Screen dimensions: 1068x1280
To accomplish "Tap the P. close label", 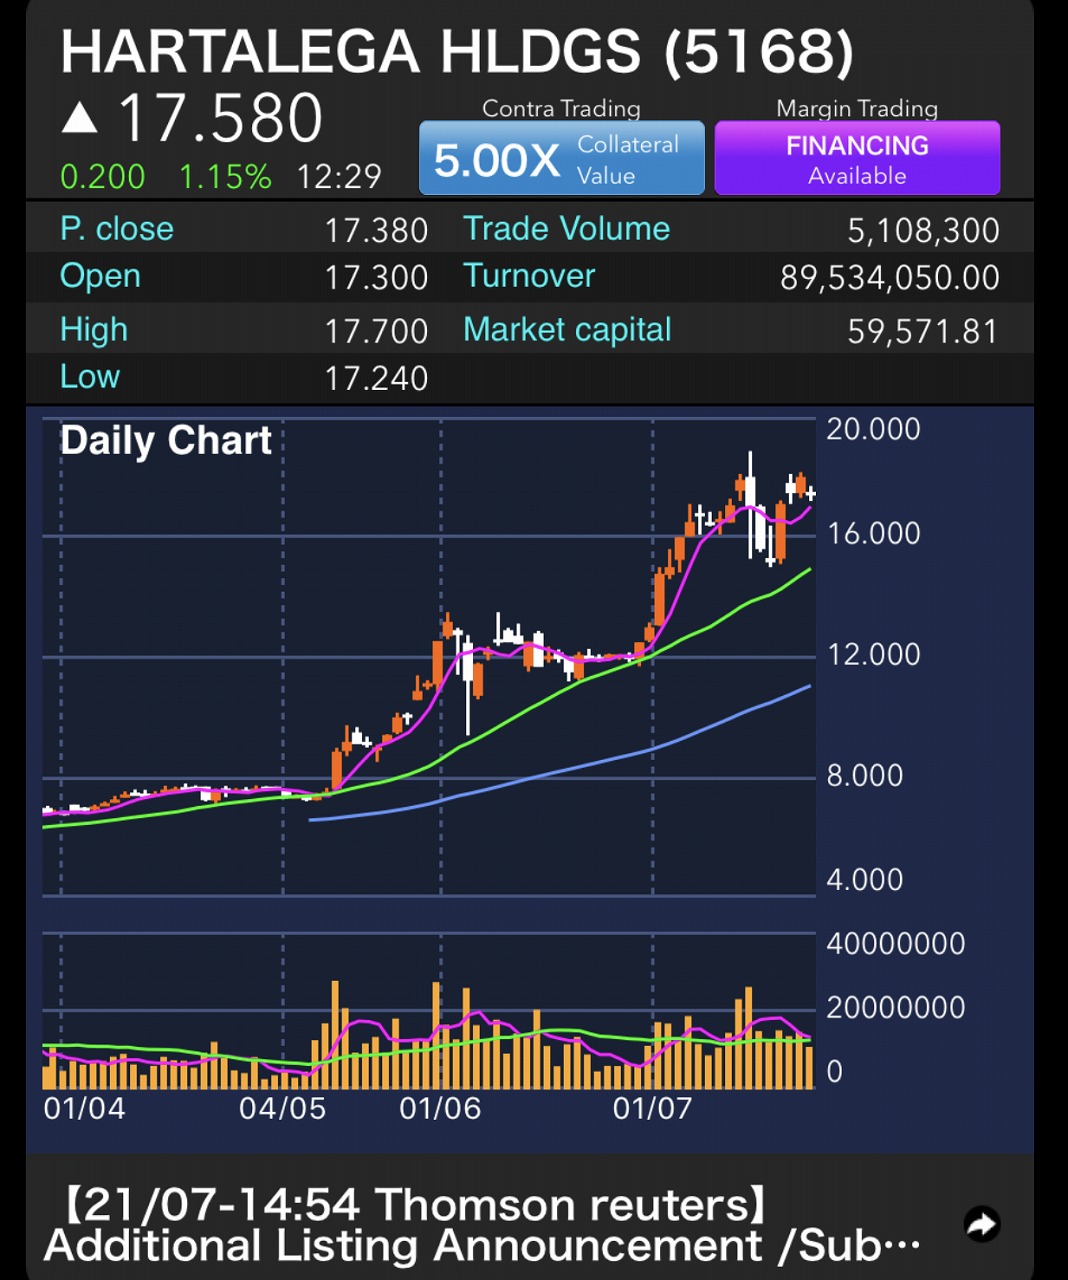I will pos(117,229).
